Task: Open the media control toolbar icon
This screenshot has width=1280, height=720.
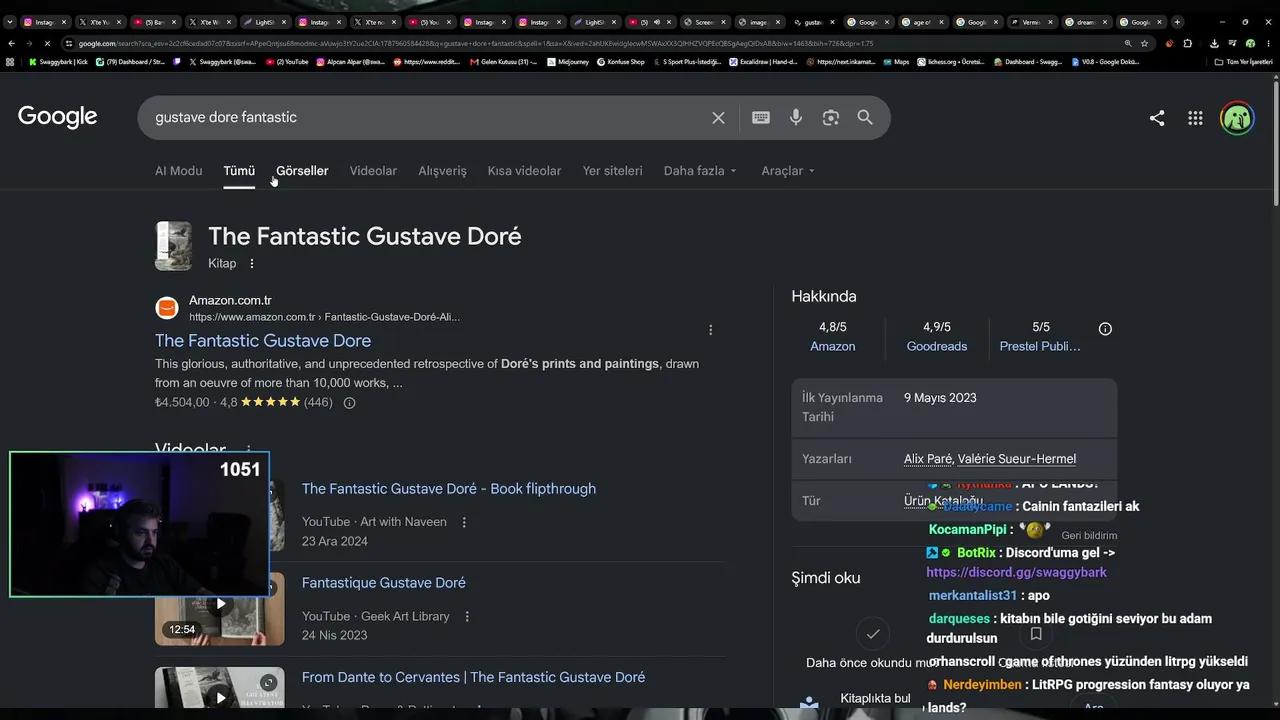Action: (x=1232, y=44)
